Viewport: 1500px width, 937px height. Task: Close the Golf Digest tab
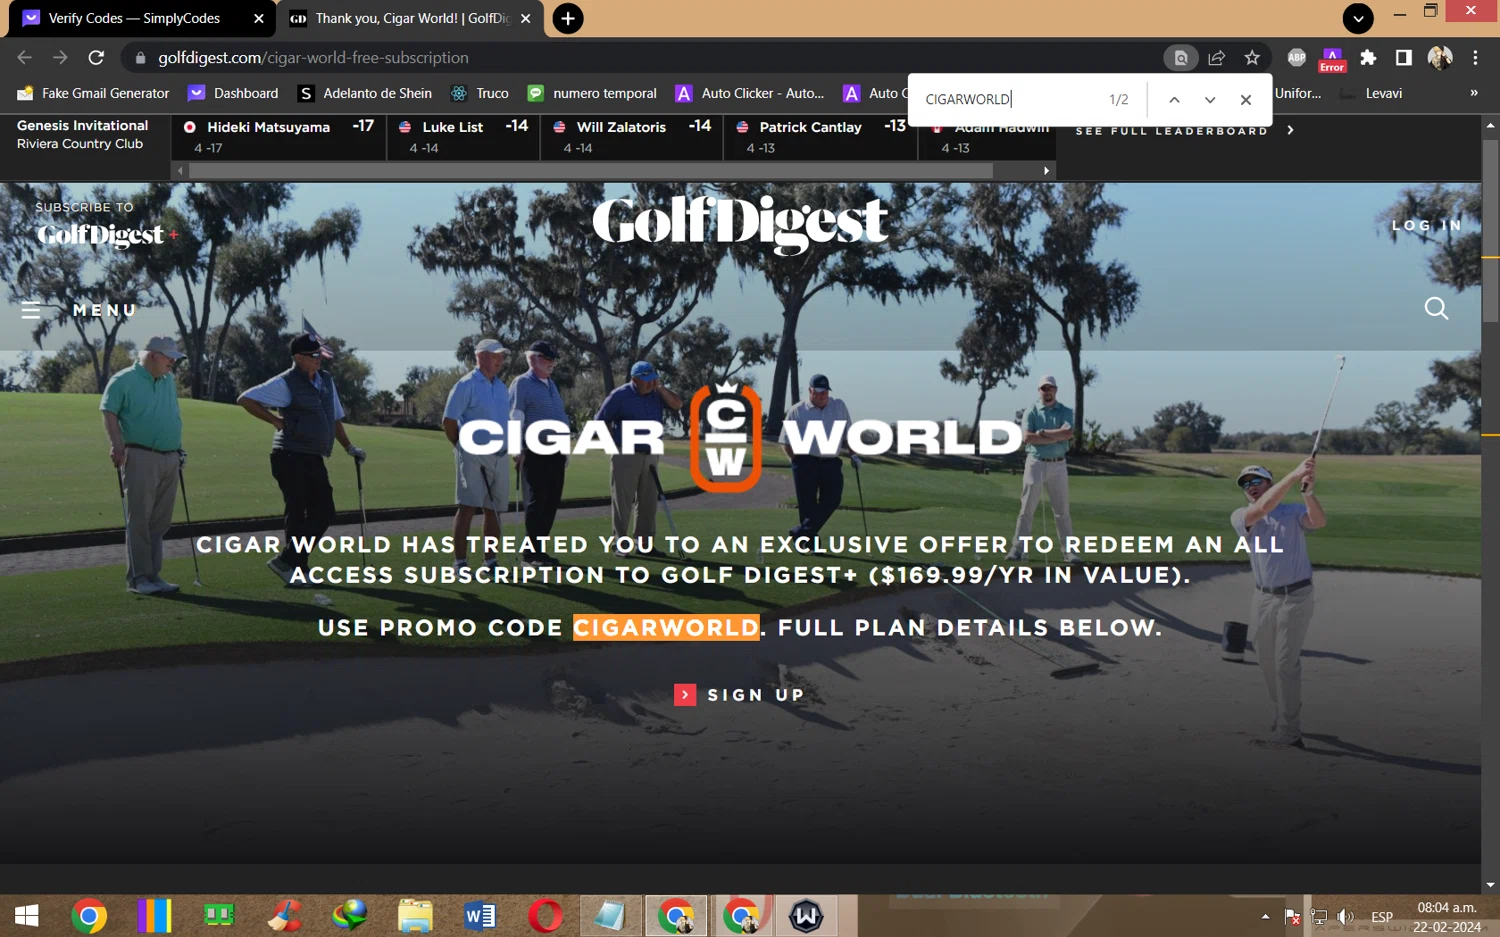526,18
